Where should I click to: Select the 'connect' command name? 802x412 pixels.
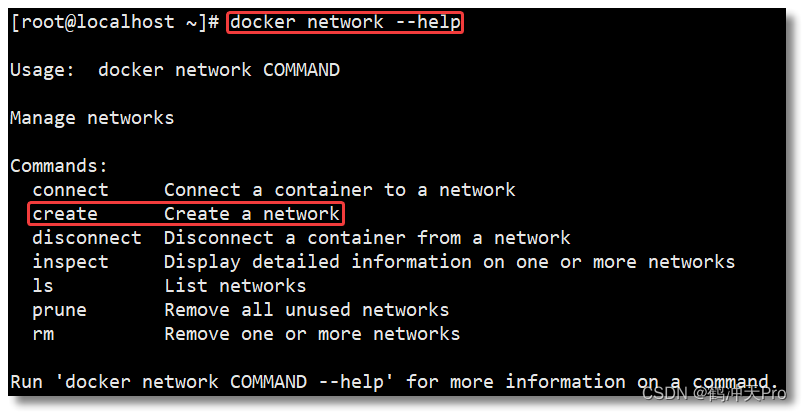click(71, 190)
